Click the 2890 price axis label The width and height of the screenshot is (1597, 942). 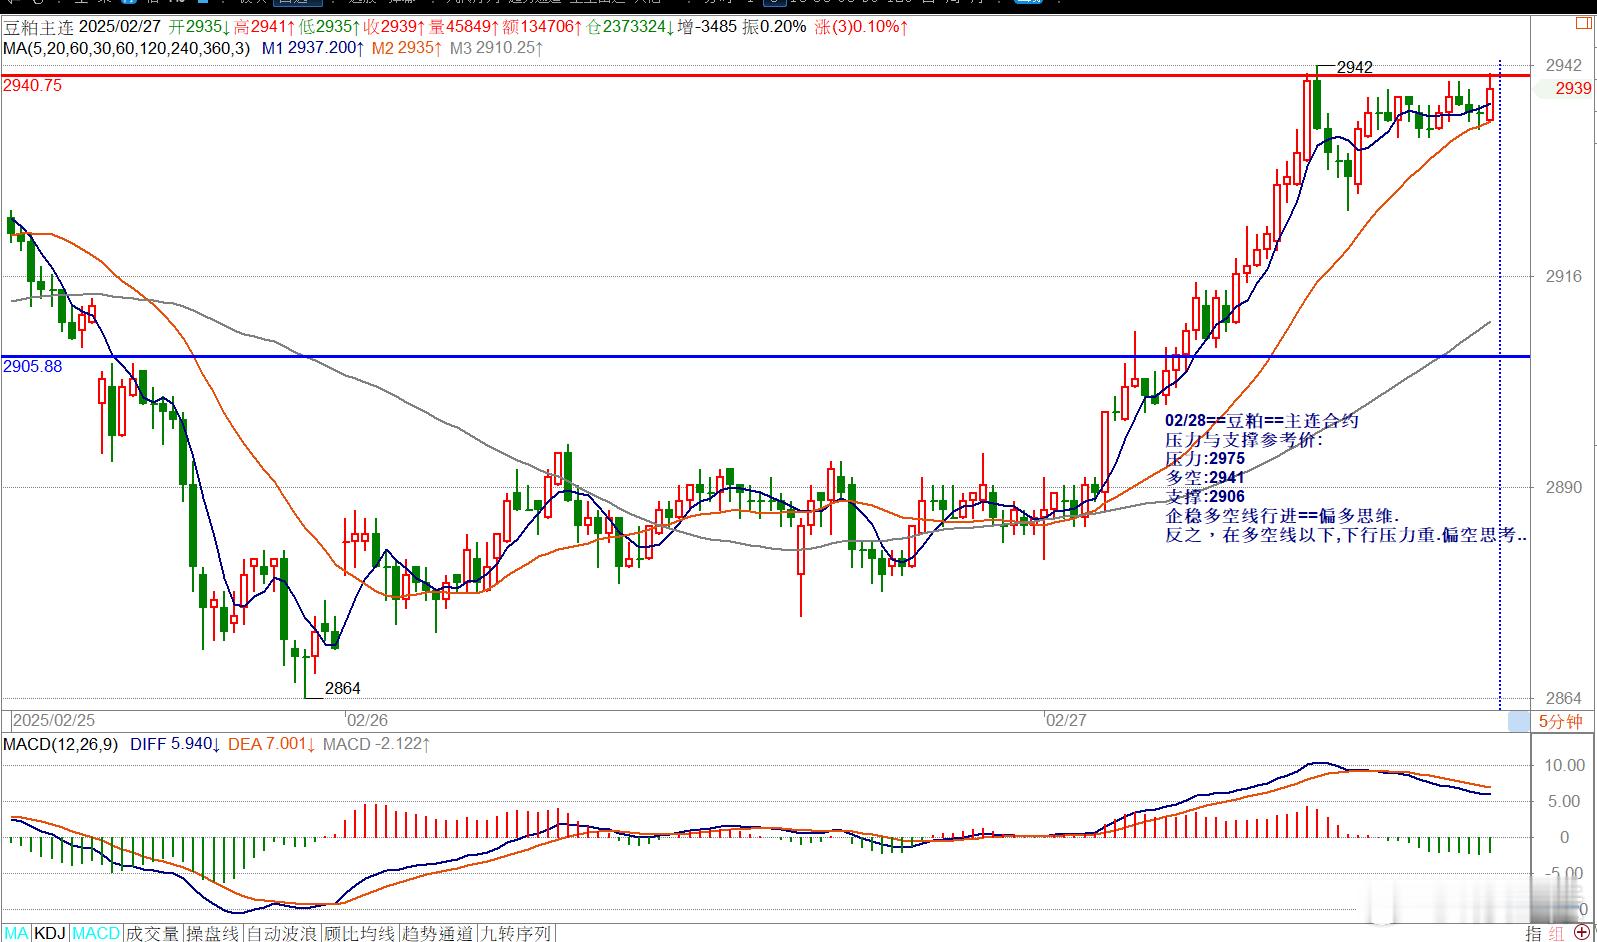coord(1564,487)
